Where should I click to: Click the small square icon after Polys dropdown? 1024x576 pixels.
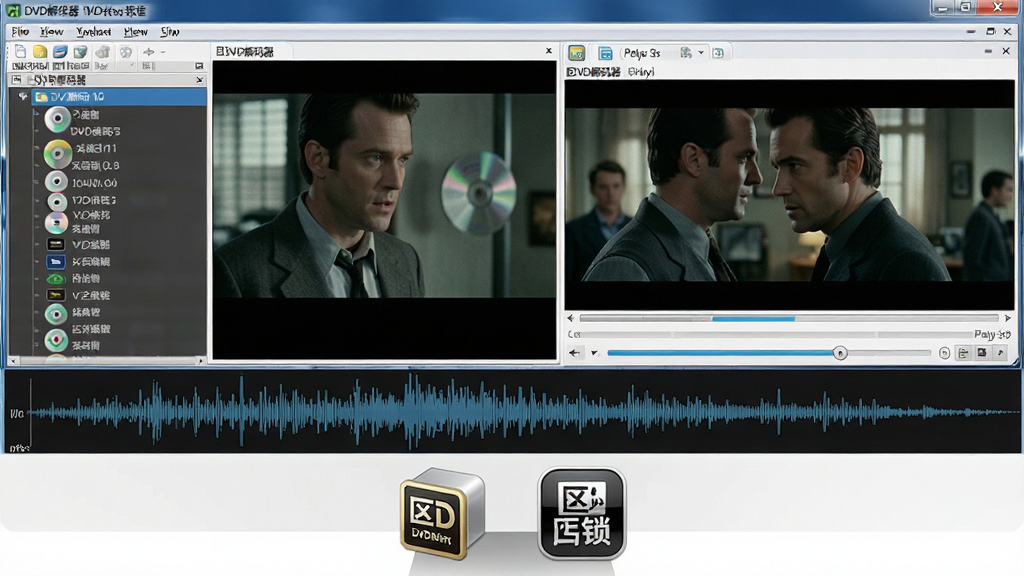718,53
